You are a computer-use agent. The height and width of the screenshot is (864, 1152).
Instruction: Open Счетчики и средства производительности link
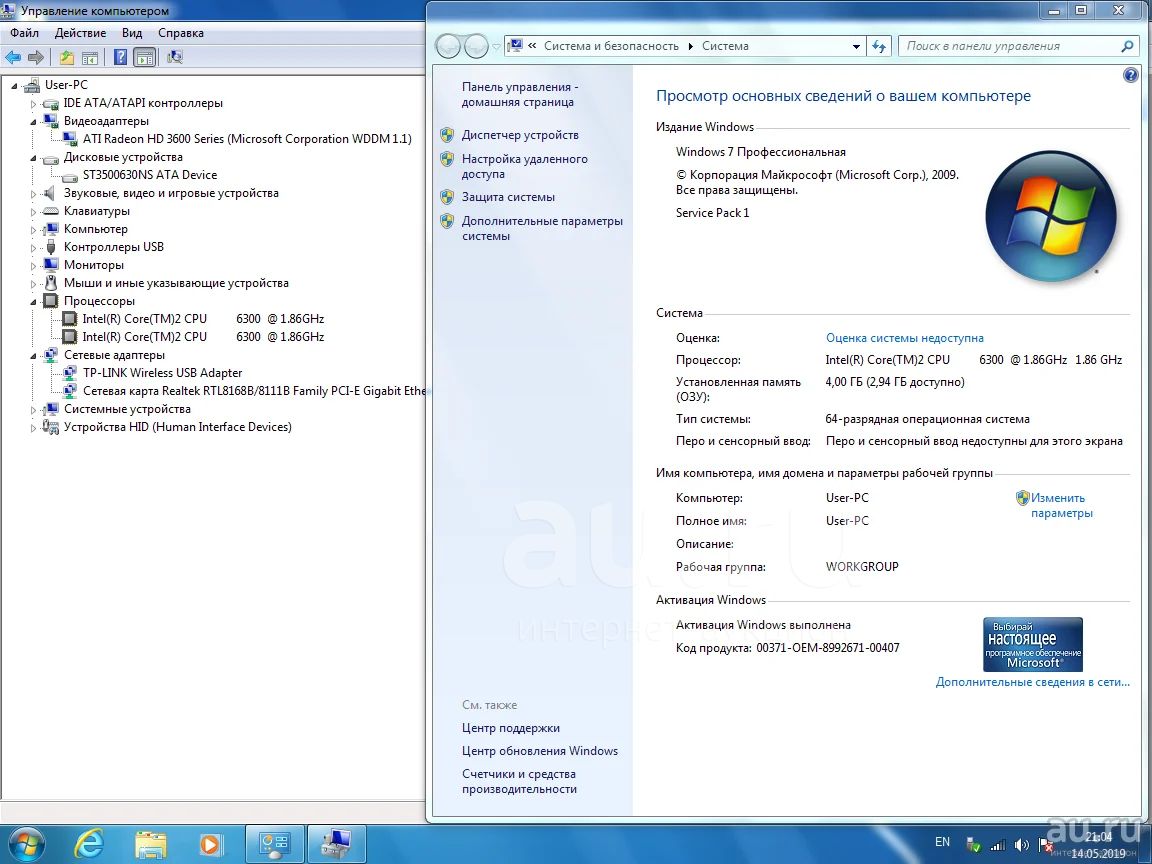click(519, 782)
